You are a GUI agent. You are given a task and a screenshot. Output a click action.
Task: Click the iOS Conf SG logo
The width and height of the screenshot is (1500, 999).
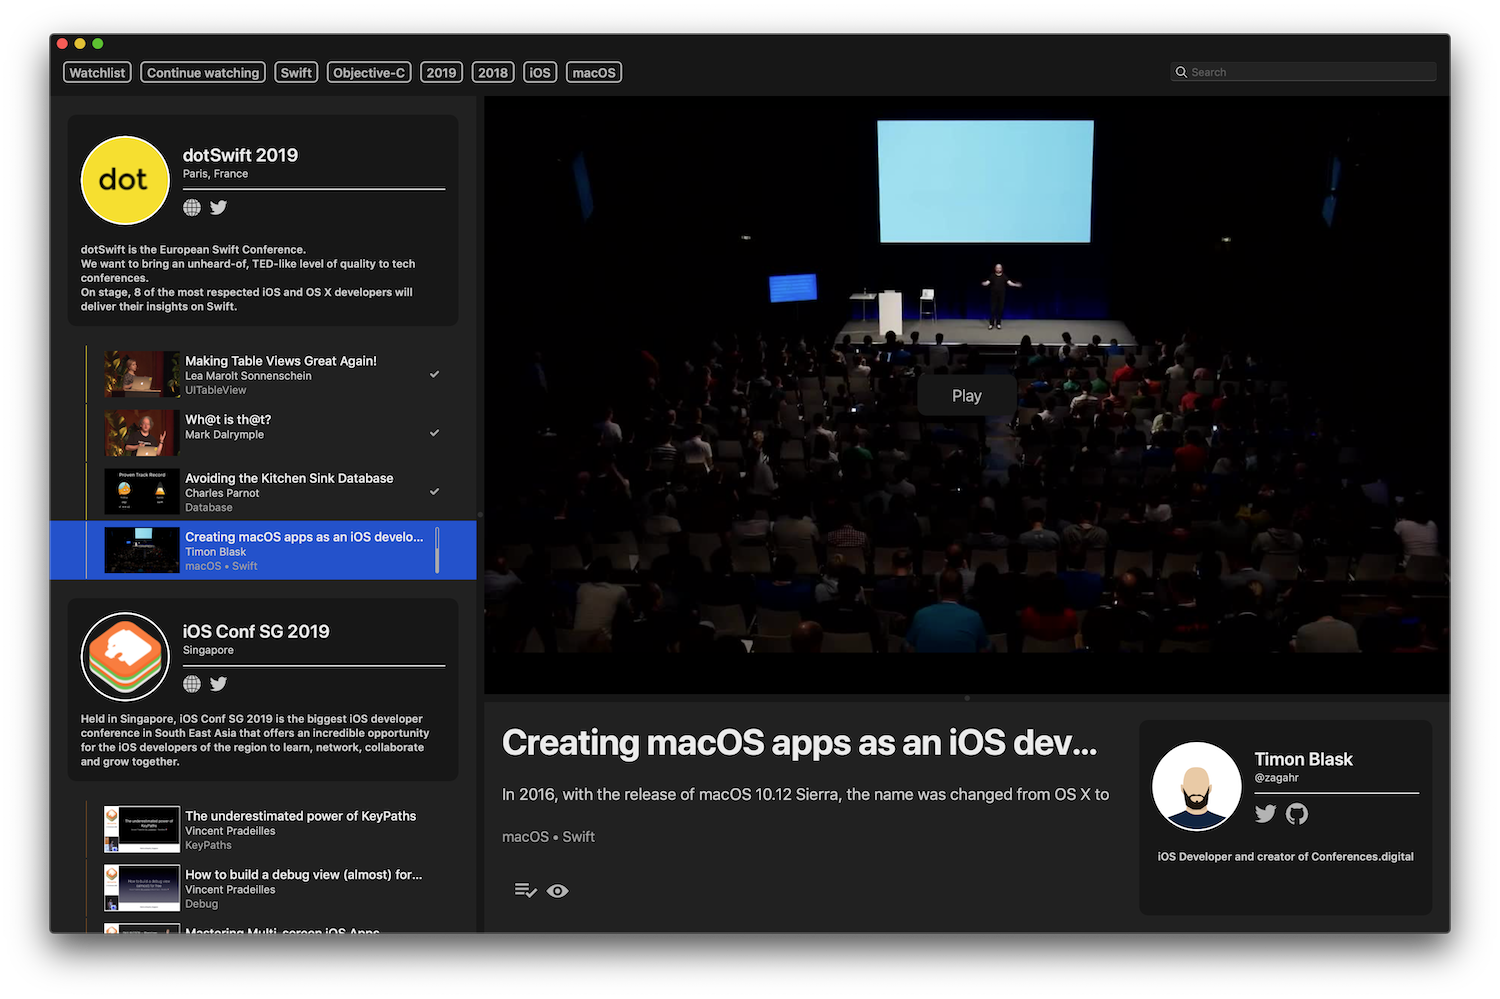coord(125,657)
